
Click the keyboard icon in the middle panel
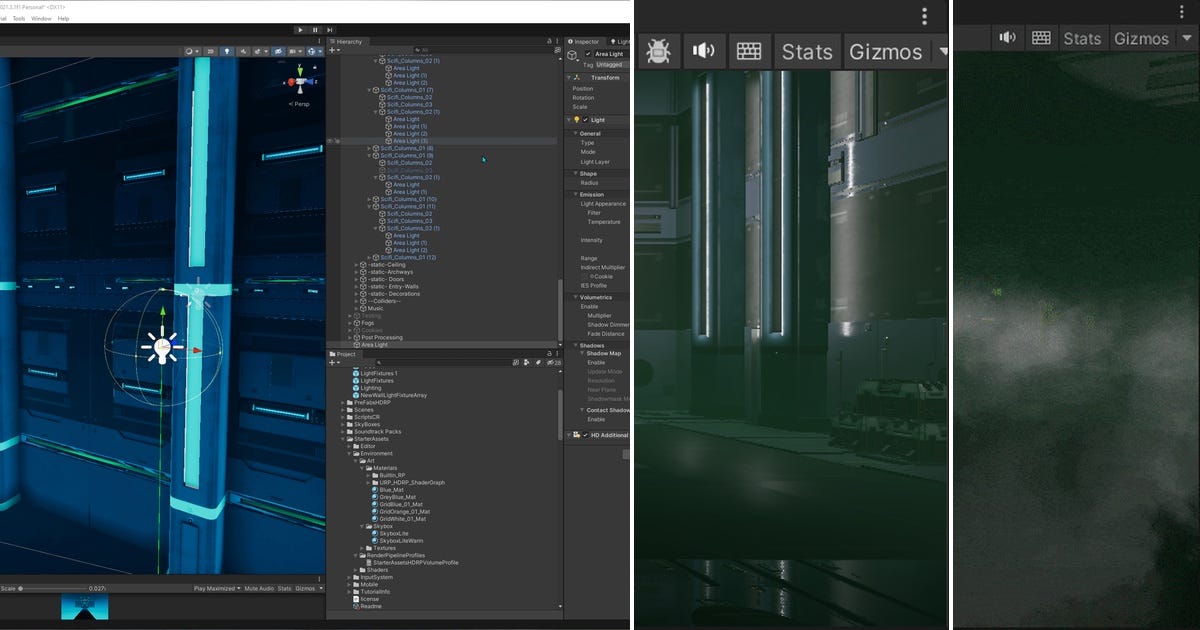click(x=749, y=51)
